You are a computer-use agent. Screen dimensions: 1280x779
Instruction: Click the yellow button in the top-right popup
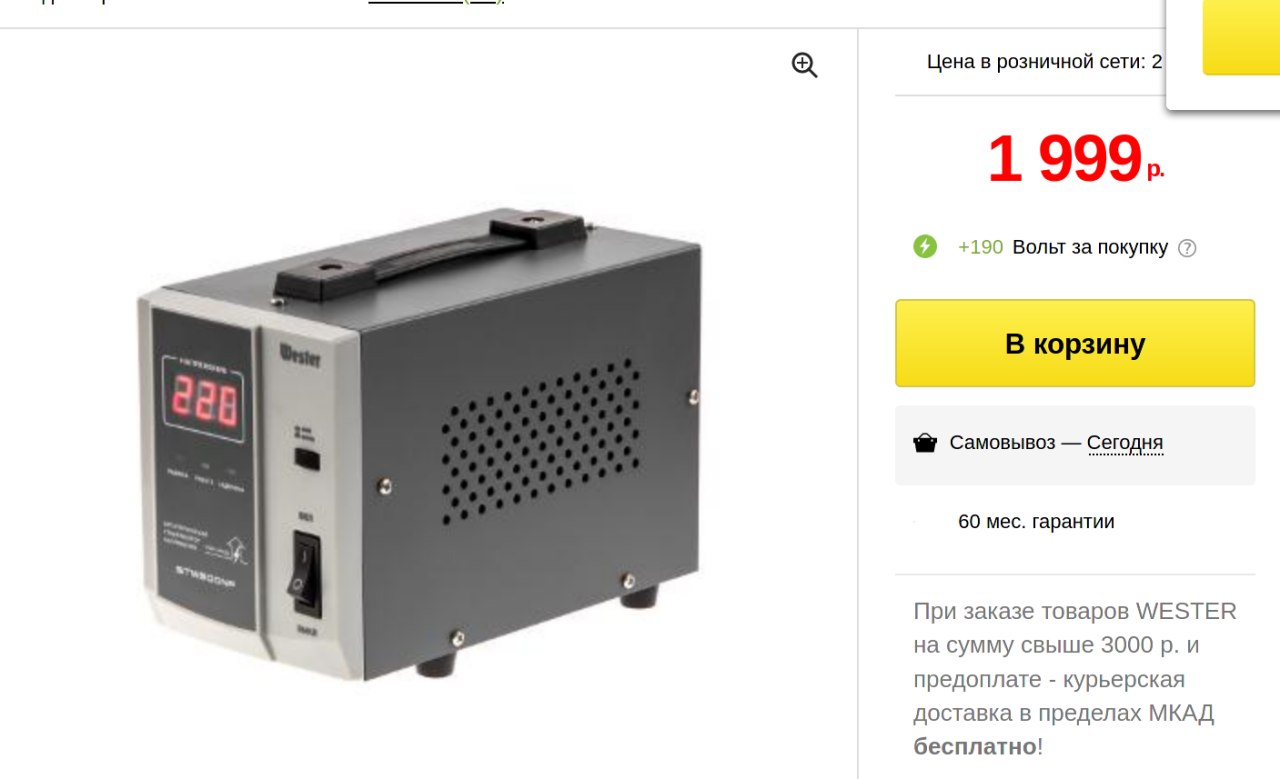click(x=1241, y=37)
